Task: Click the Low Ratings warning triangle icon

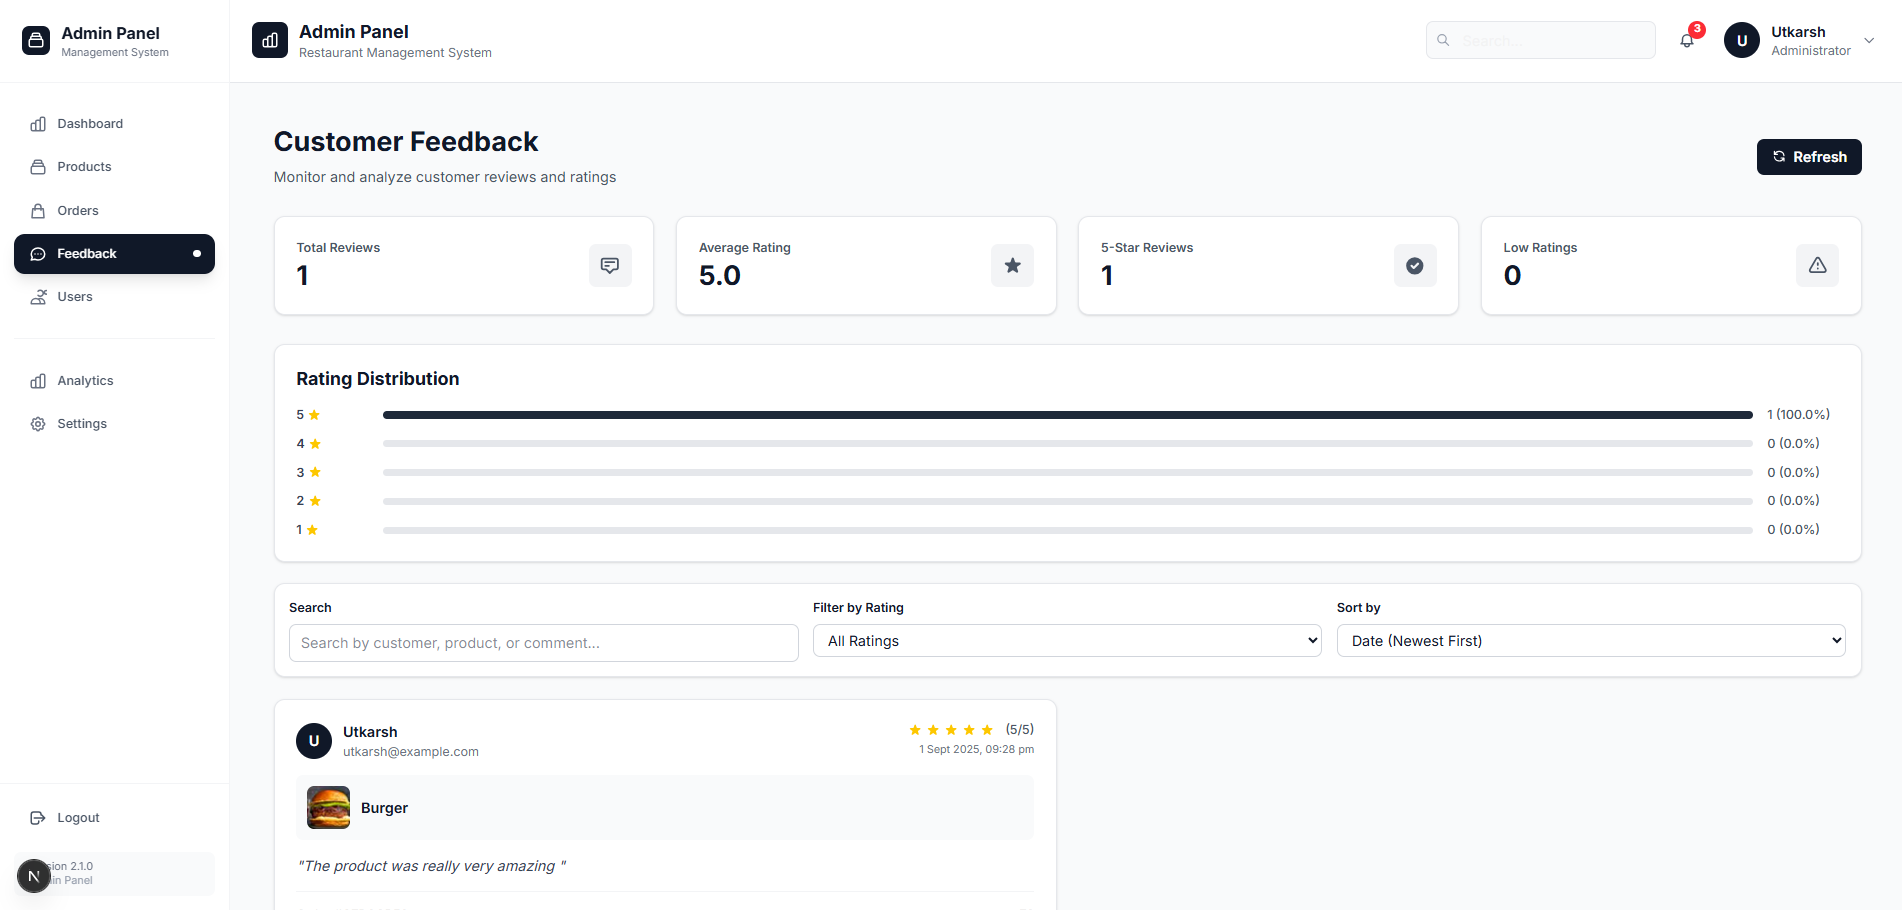Action: coord(1817,266)
